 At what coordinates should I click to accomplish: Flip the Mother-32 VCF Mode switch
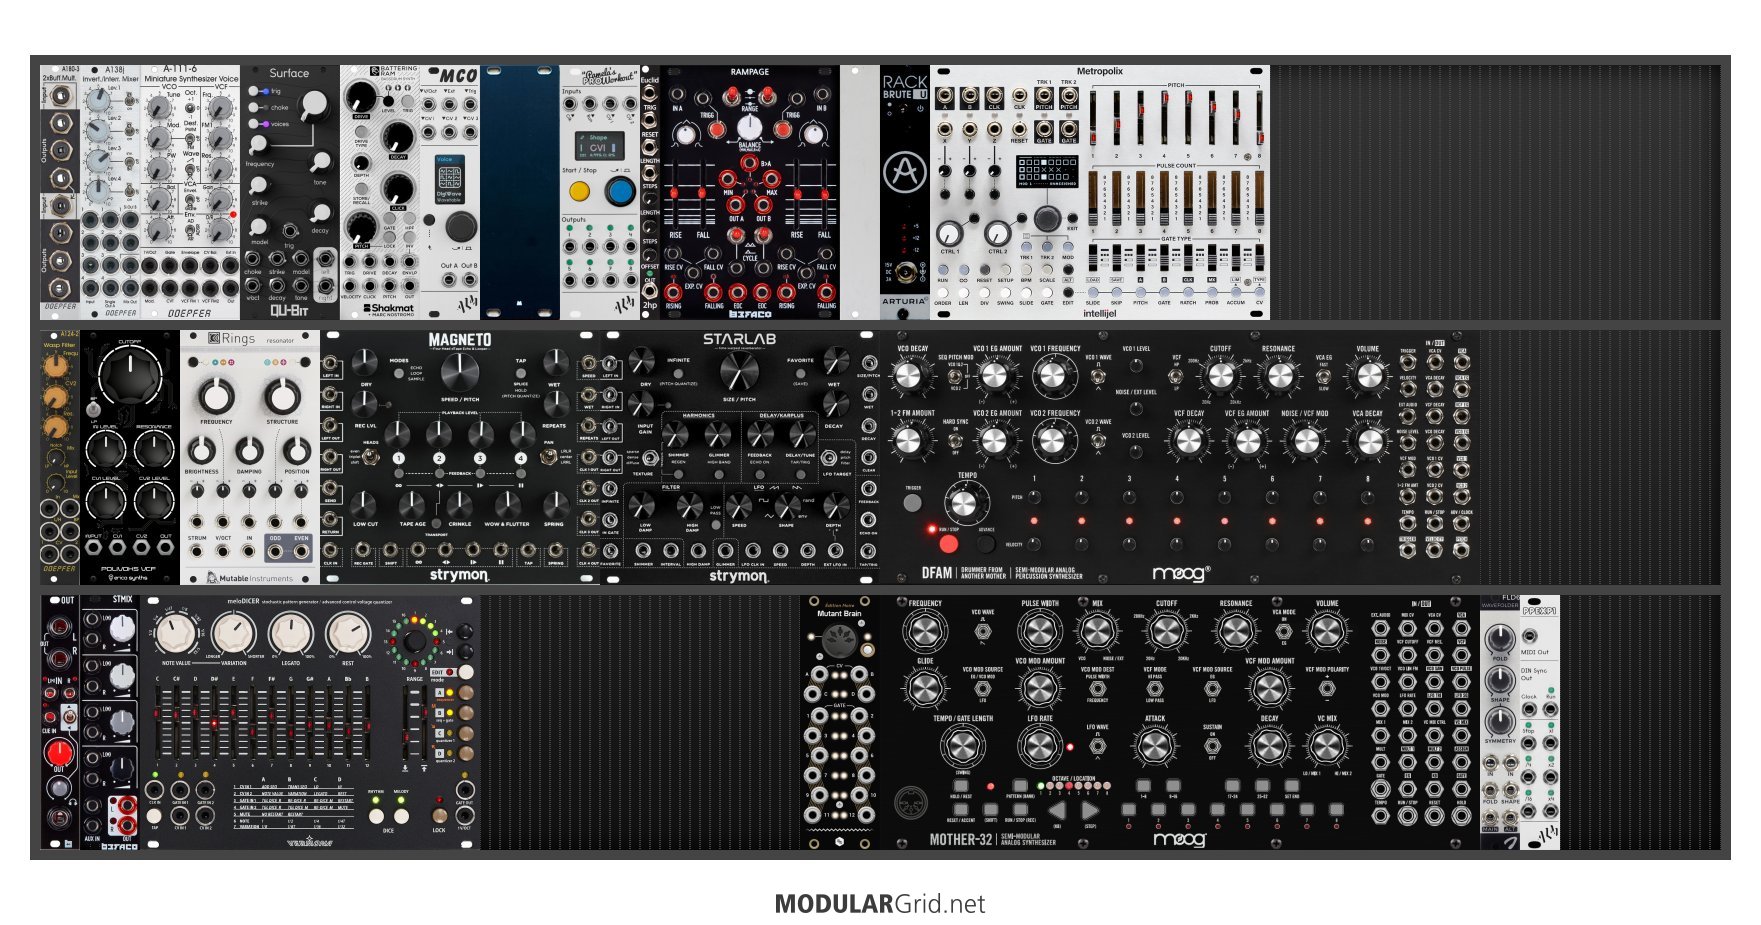(1155, 689)
